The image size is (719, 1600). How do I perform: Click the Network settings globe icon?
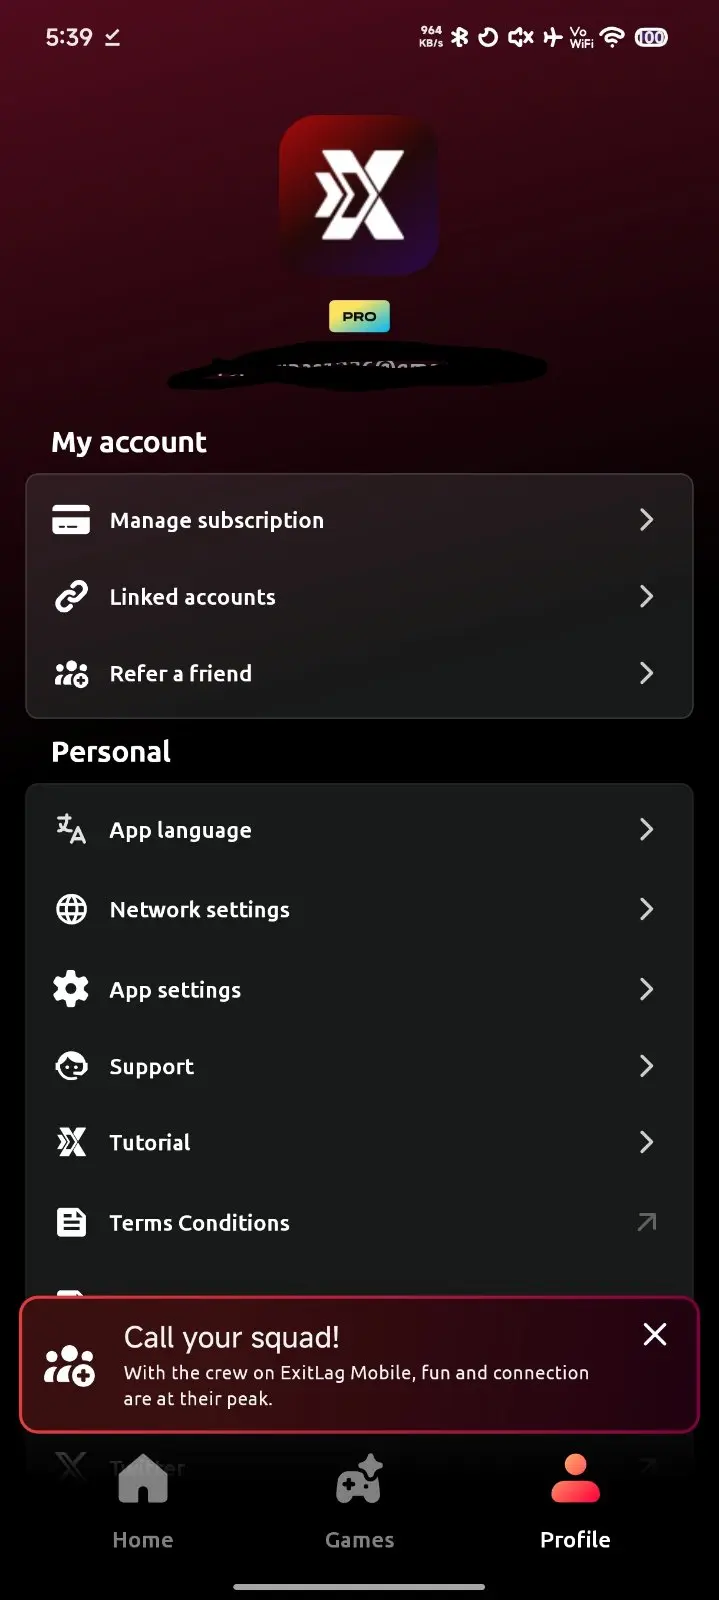point(71,909)
